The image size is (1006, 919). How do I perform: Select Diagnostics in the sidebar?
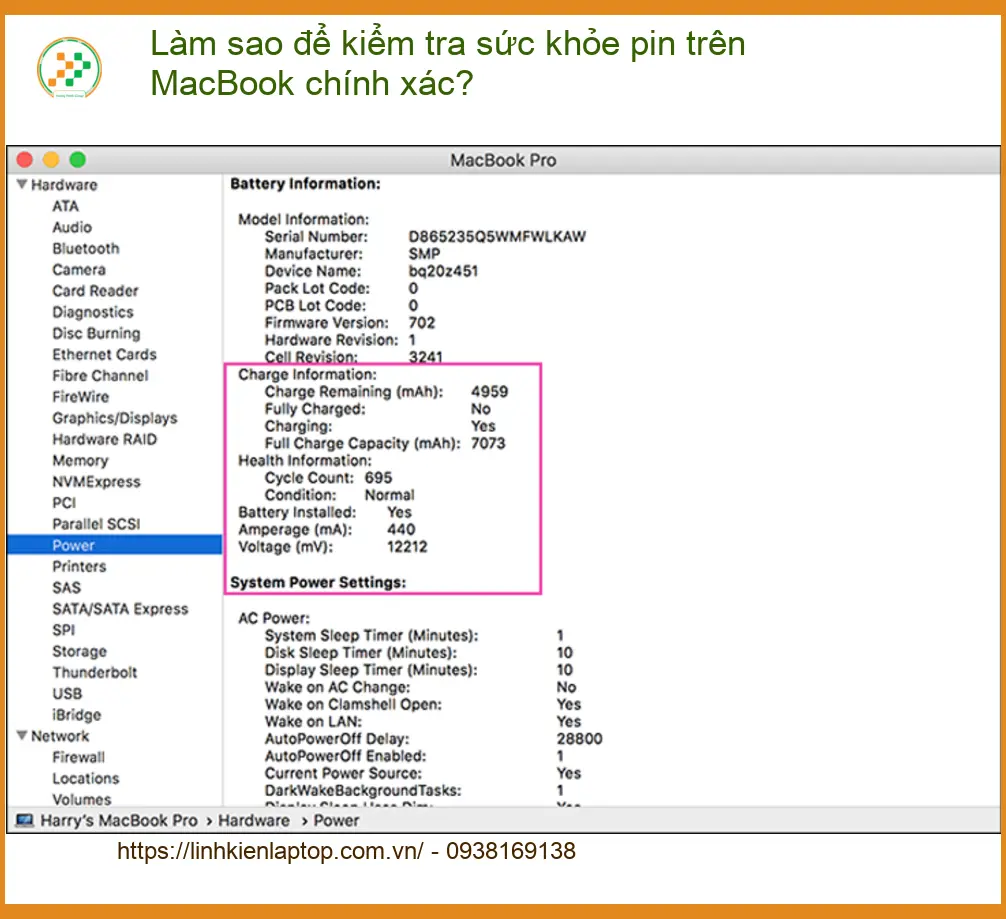point(93,312)
